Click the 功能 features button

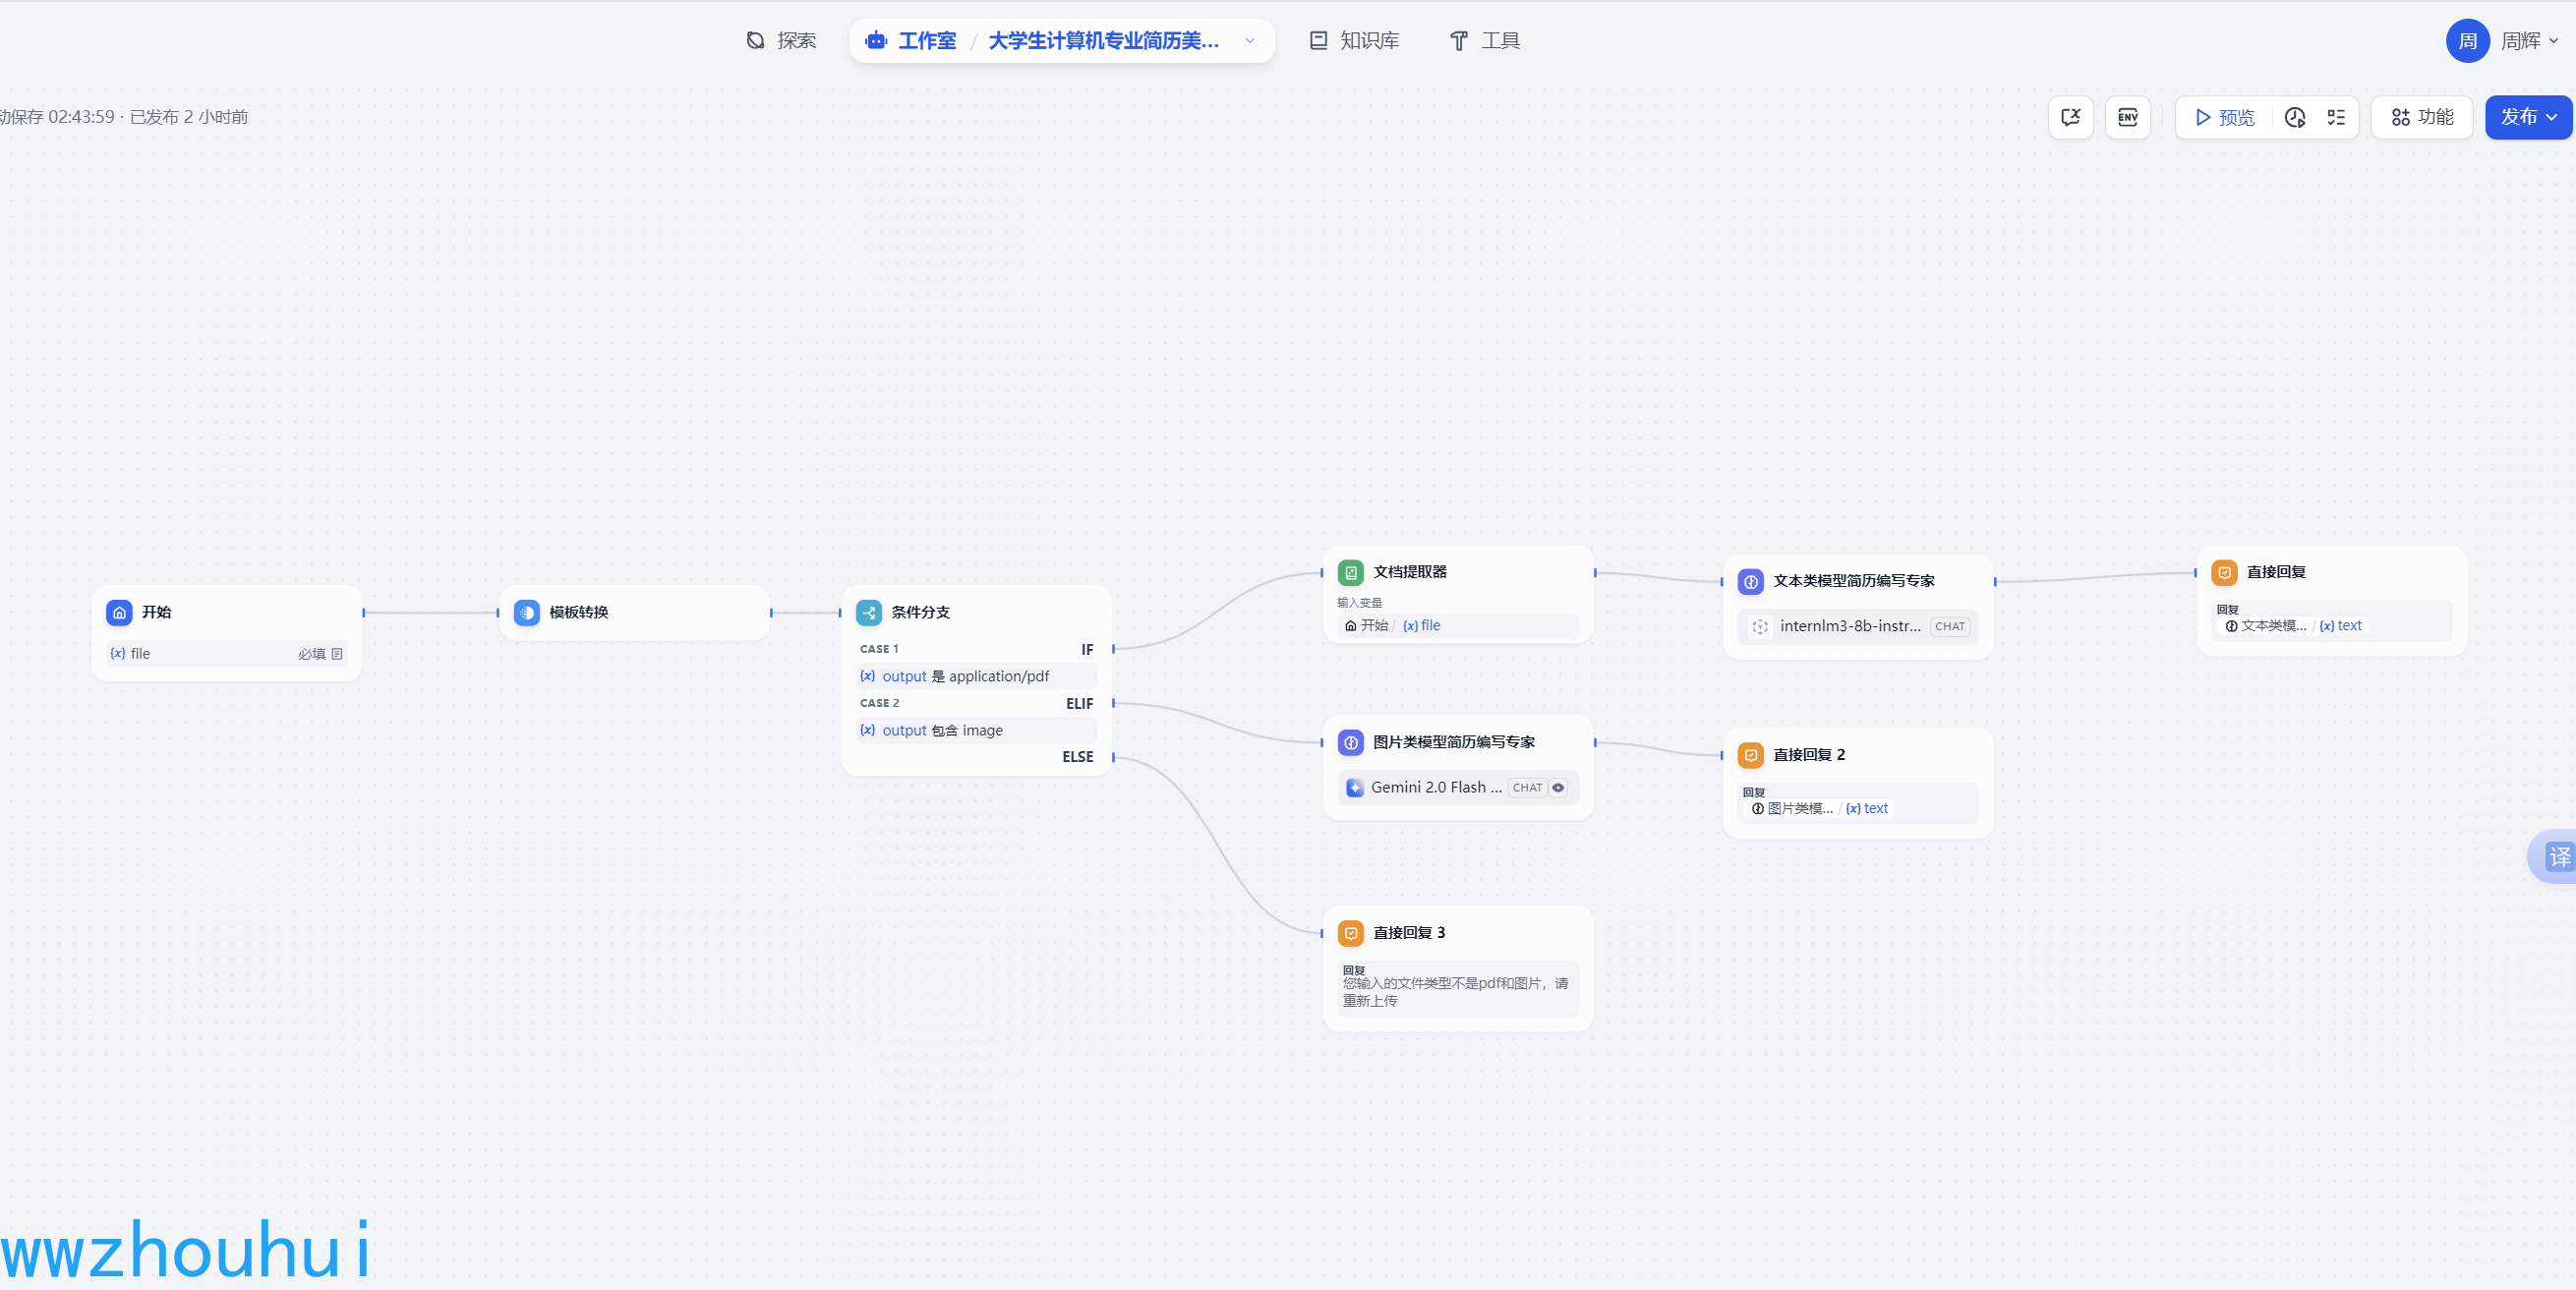click(2421, 118)
